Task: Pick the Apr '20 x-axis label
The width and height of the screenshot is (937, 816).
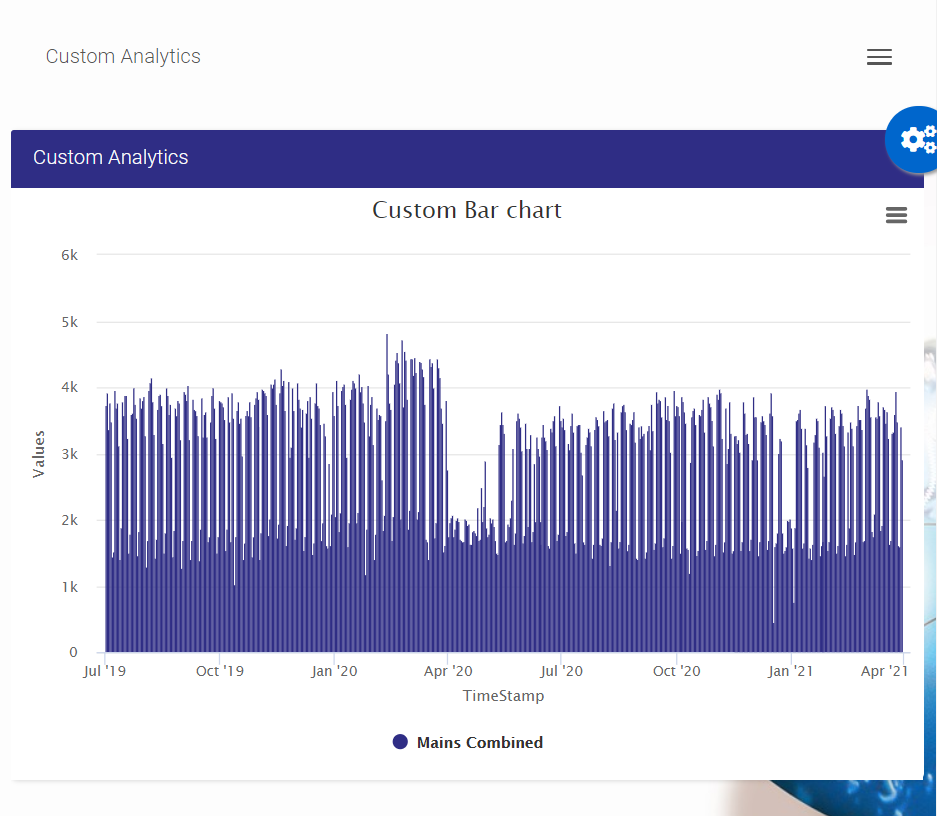Action: [449, 671]
